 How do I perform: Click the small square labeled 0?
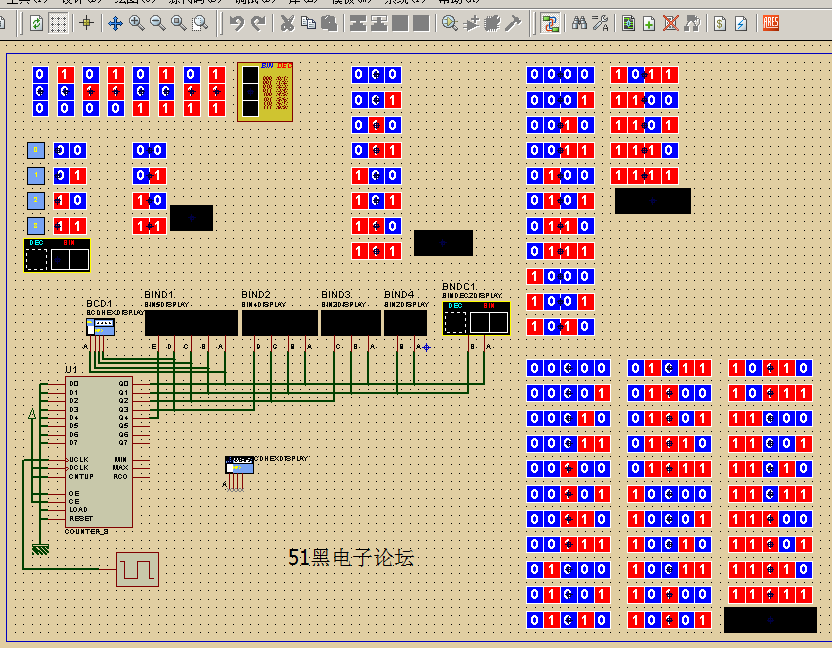coord(36,150)
